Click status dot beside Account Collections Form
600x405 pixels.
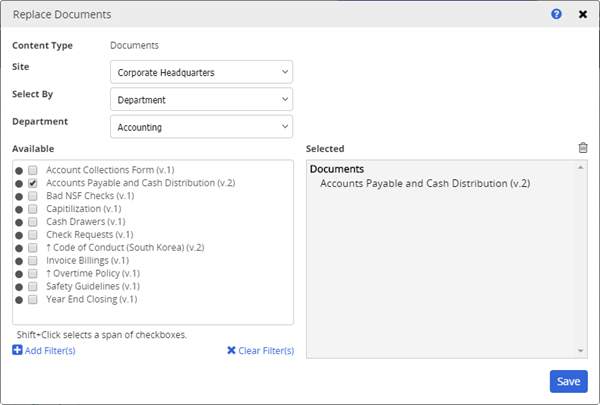click(19, 171)
